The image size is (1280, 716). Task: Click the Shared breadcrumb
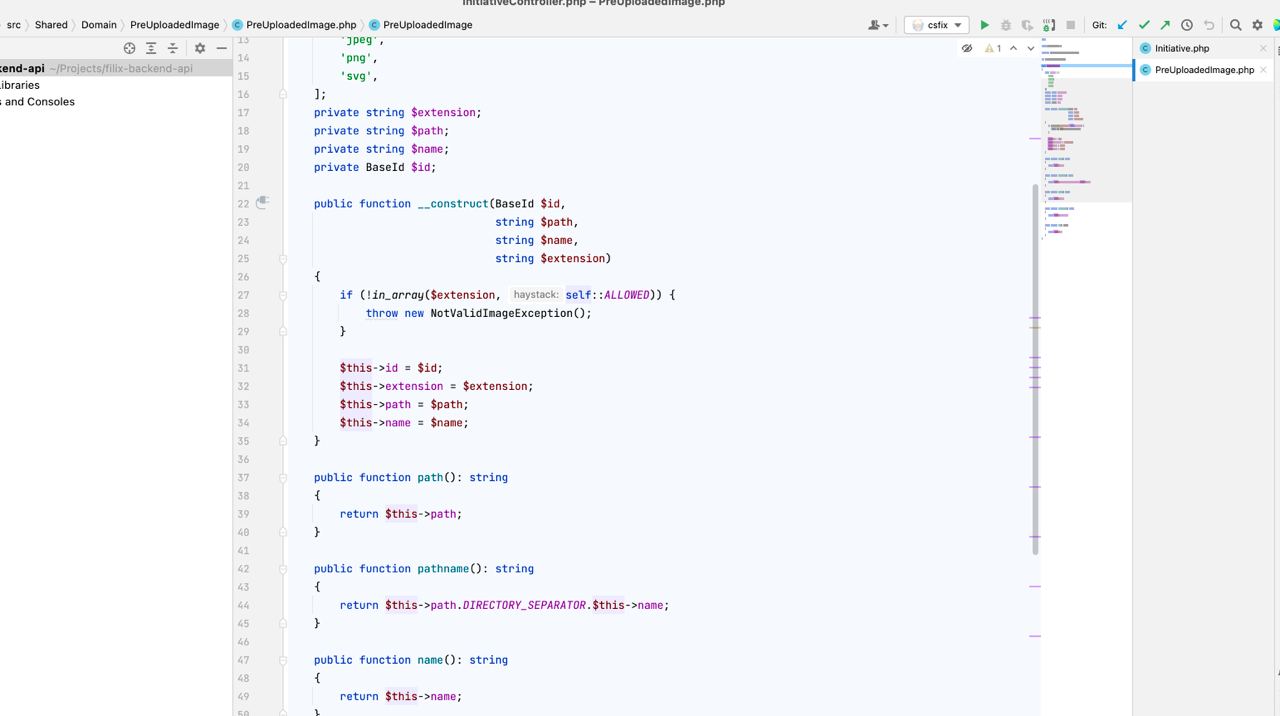51,25
